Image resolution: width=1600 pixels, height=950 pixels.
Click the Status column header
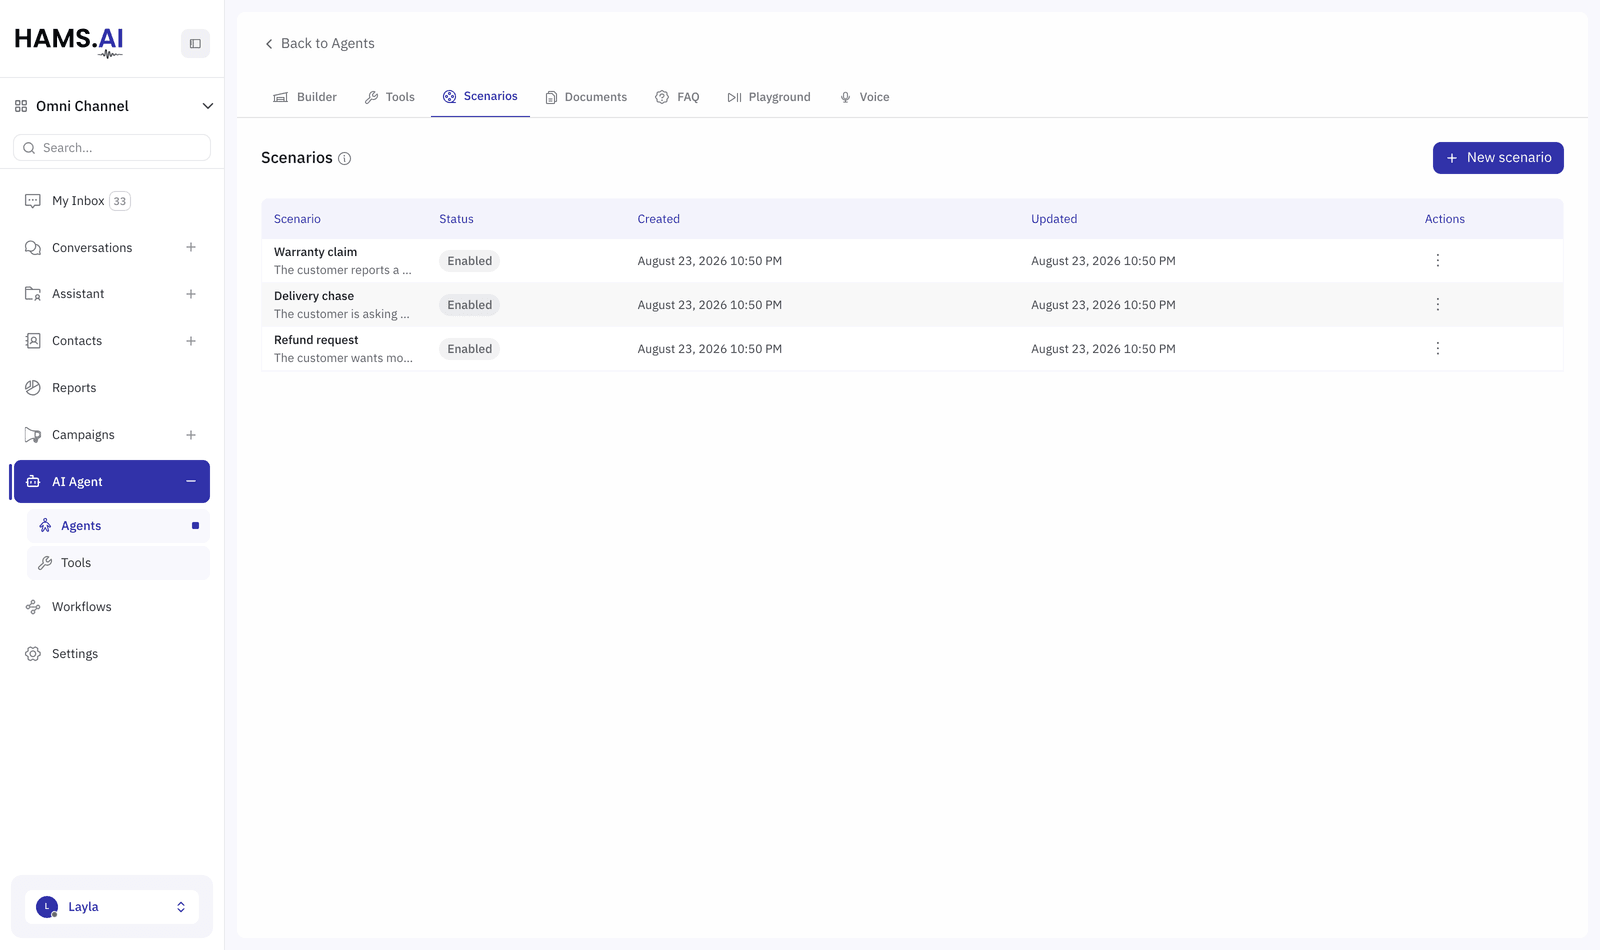456,219
